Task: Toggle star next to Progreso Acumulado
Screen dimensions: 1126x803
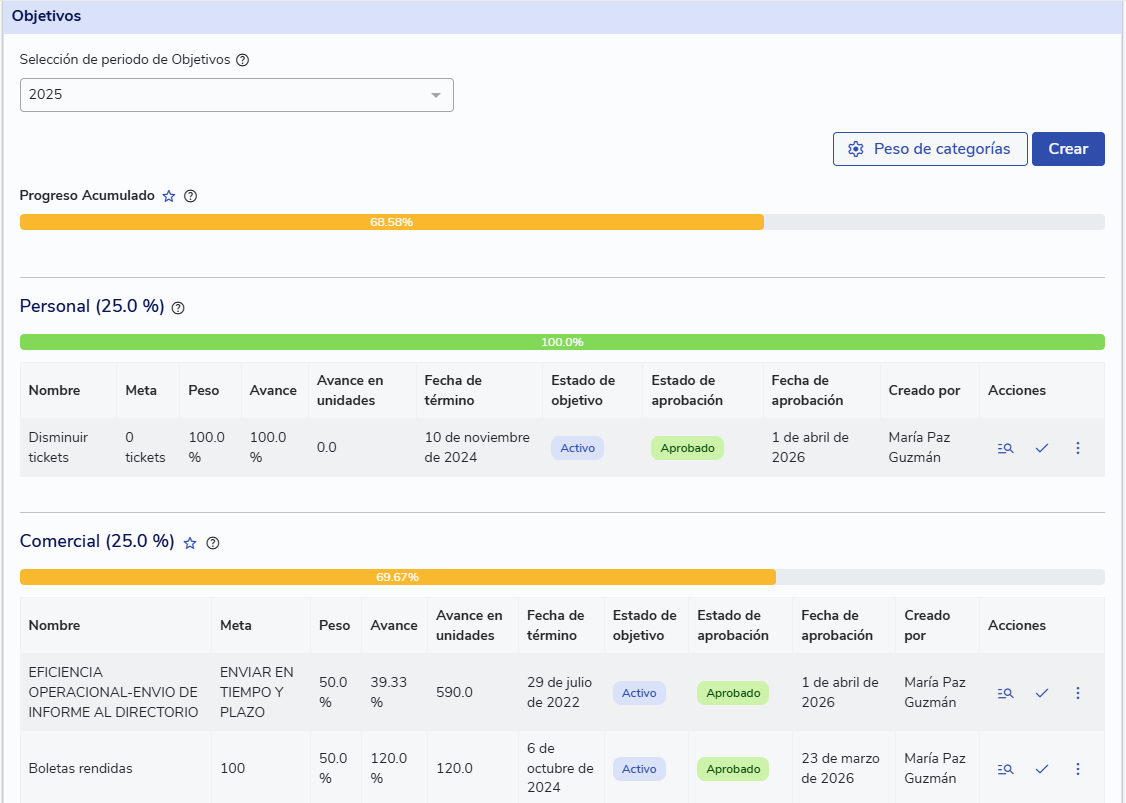Action: tap(169, 196)
